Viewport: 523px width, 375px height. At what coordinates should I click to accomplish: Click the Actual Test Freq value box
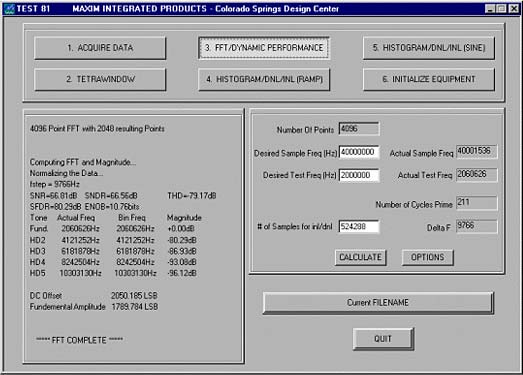(x=477, y=174)
